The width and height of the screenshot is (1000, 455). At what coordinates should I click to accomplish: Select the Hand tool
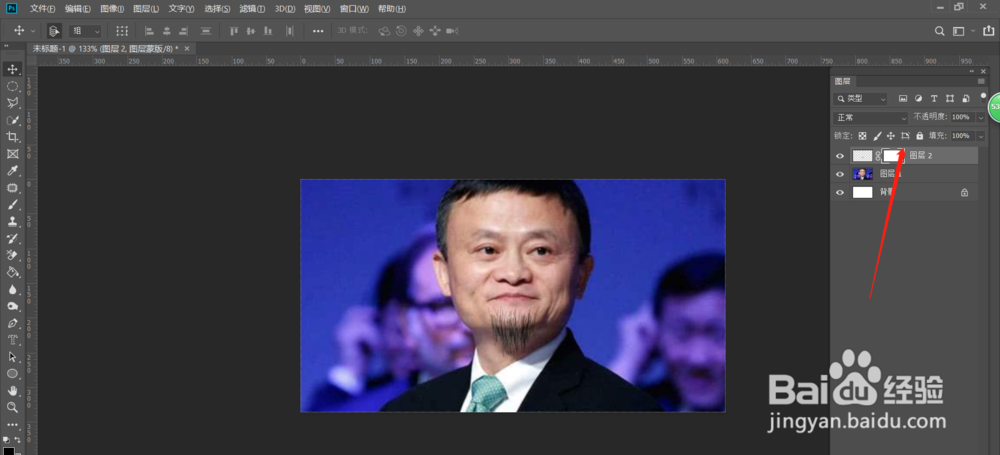(12, 390)
